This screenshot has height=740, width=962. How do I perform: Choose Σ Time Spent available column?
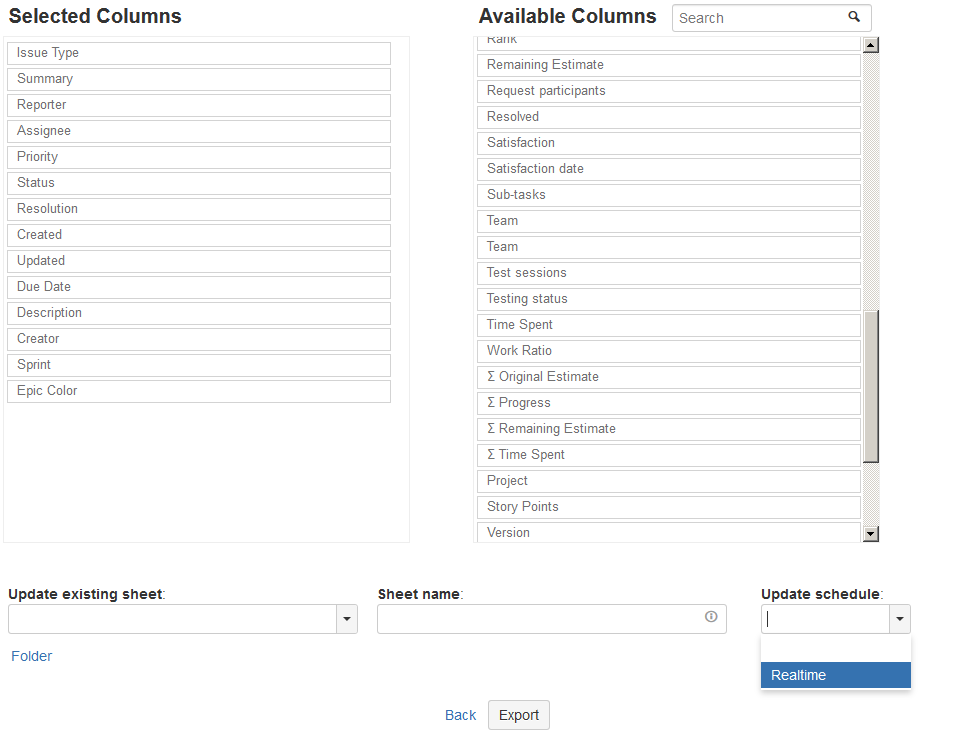tap(668, 455)
